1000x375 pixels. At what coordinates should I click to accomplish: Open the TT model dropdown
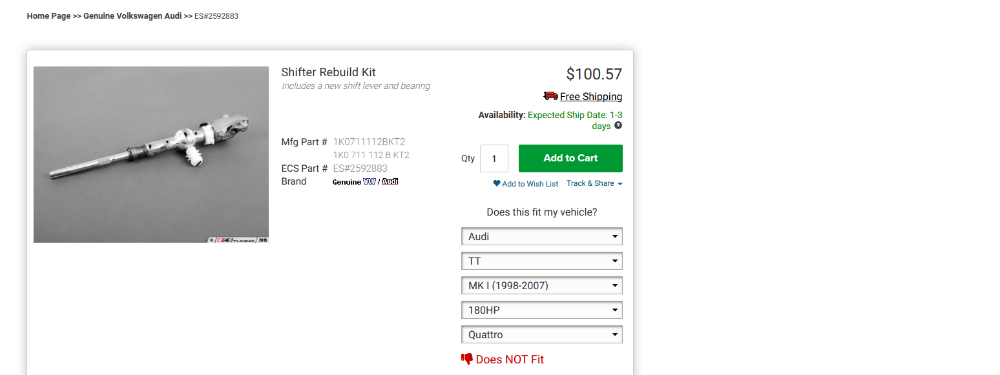(542, 261)
